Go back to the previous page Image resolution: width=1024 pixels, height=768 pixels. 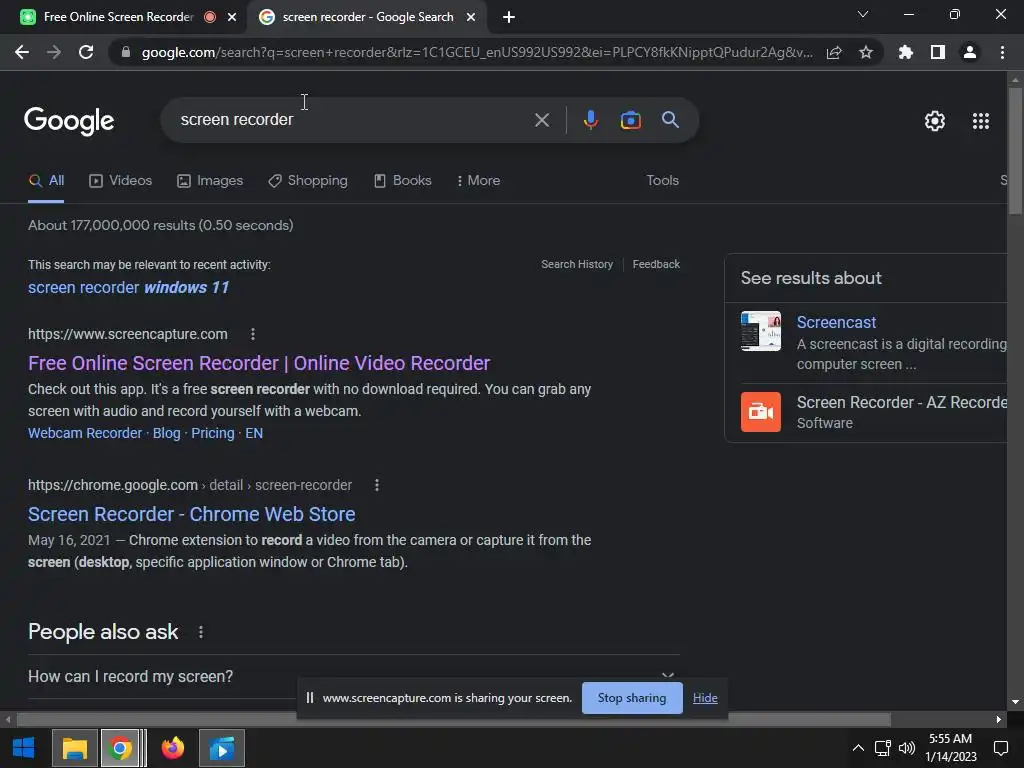pos(22,52)
